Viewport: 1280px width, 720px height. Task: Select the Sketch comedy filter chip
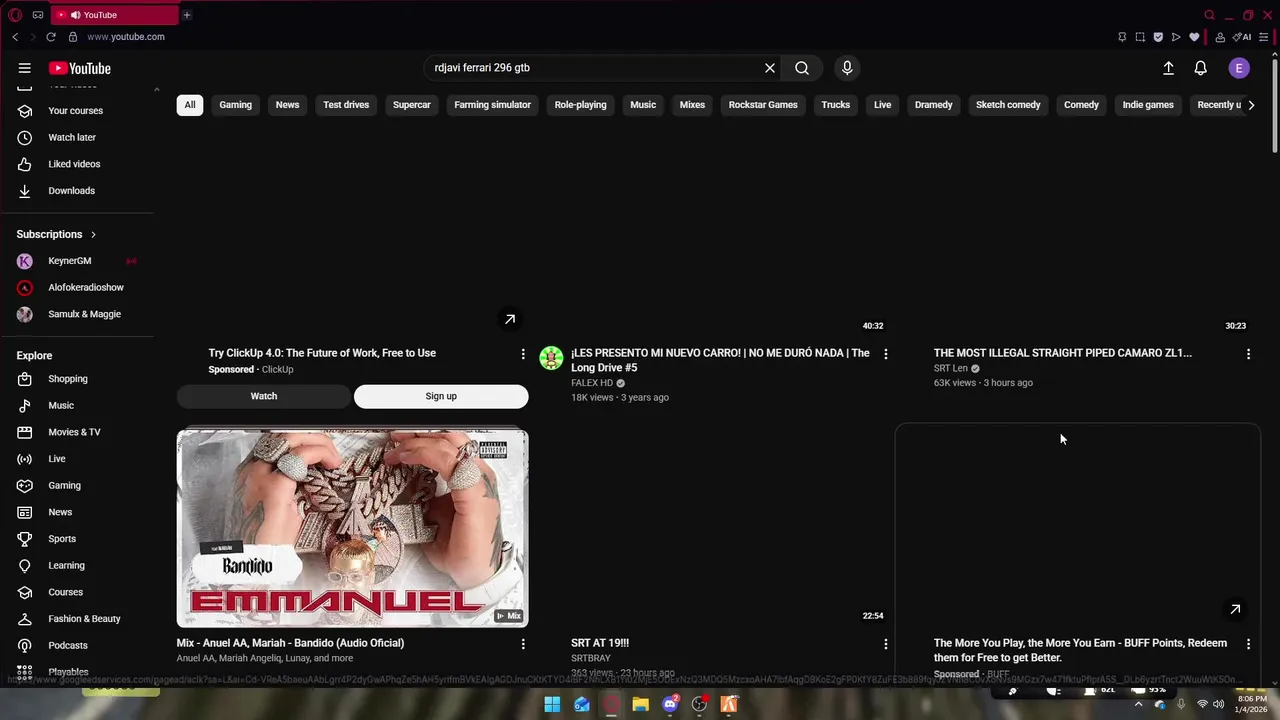[1008, 105]
